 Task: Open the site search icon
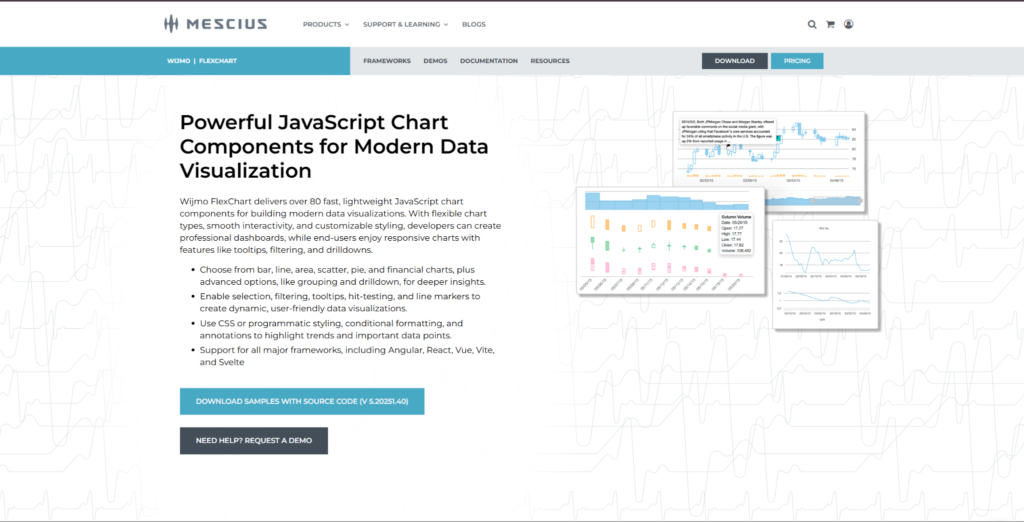(x=812, y=24)
